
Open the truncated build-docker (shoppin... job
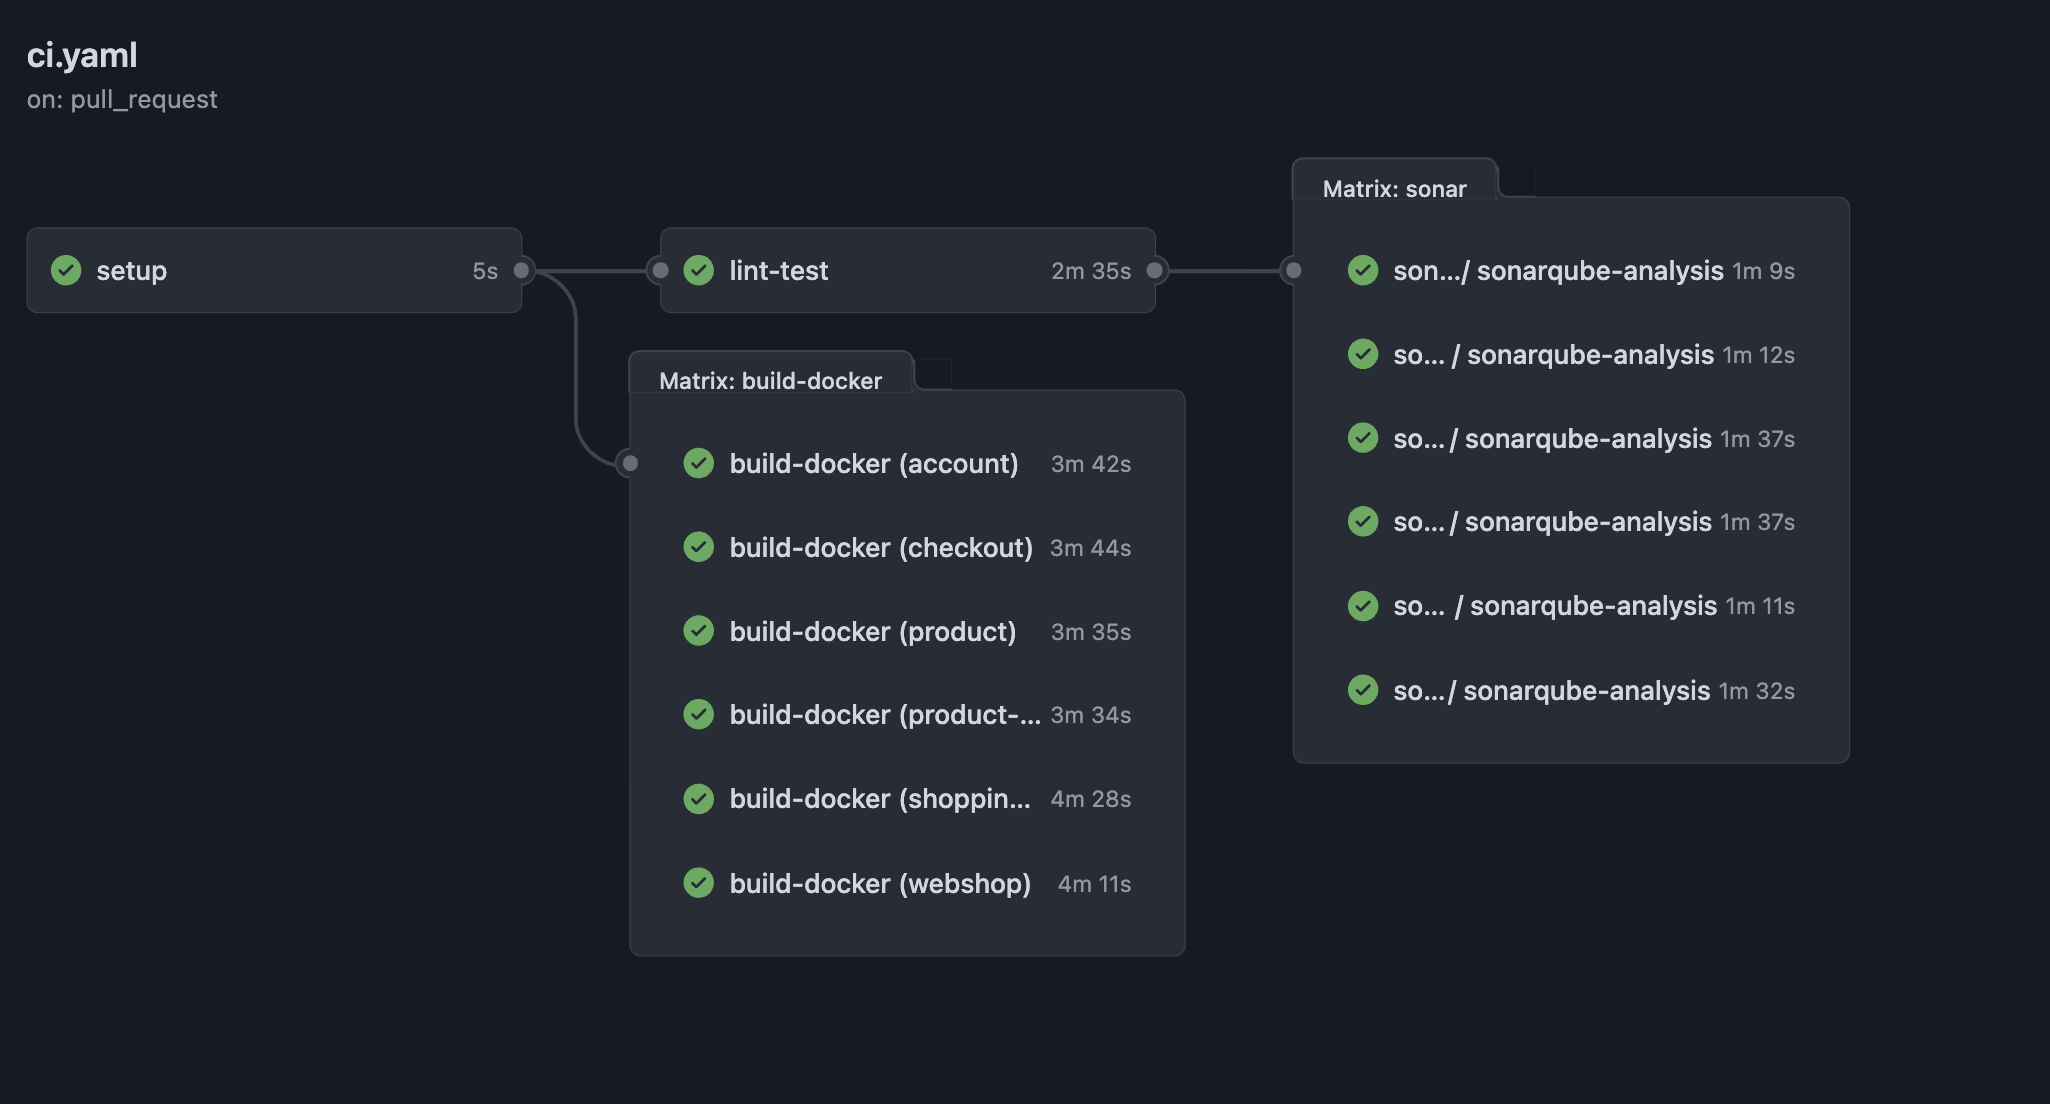879,799
